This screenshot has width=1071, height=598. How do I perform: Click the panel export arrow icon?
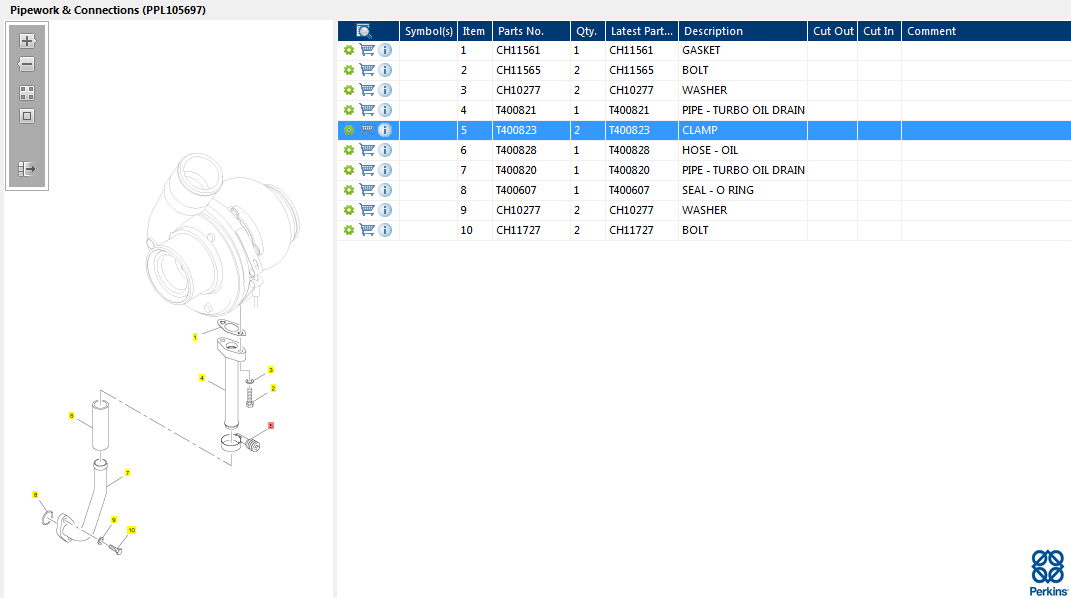pos(27,169)
